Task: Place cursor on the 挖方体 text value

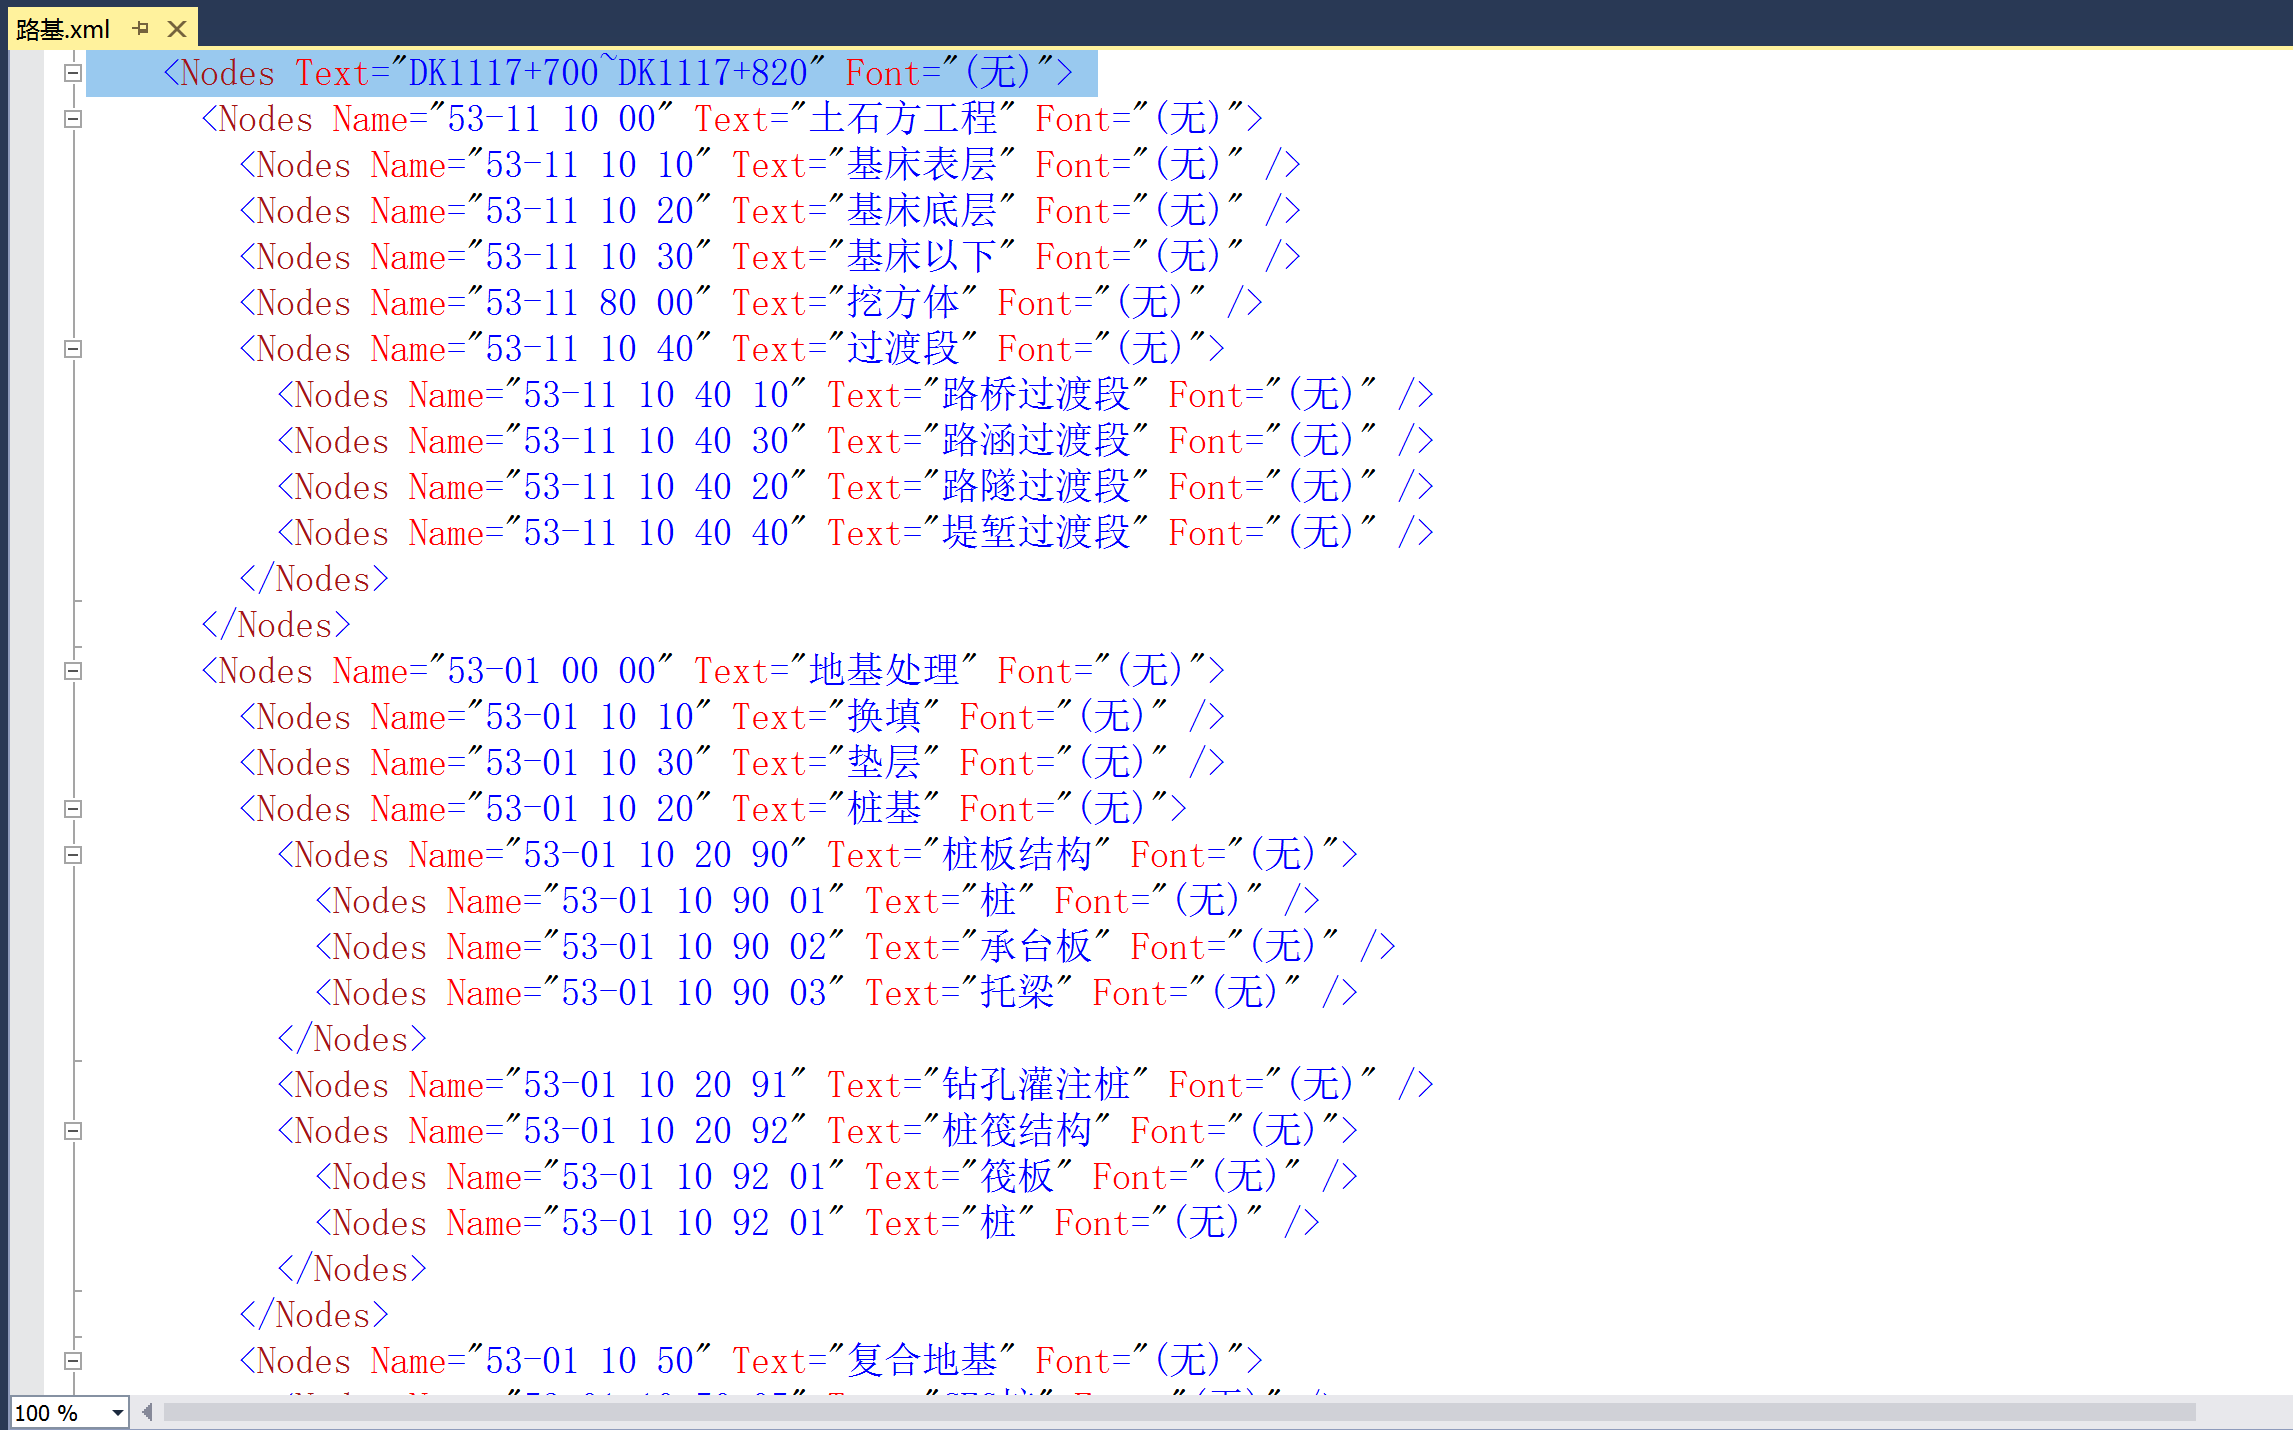Action: click(x=902, y=303)
